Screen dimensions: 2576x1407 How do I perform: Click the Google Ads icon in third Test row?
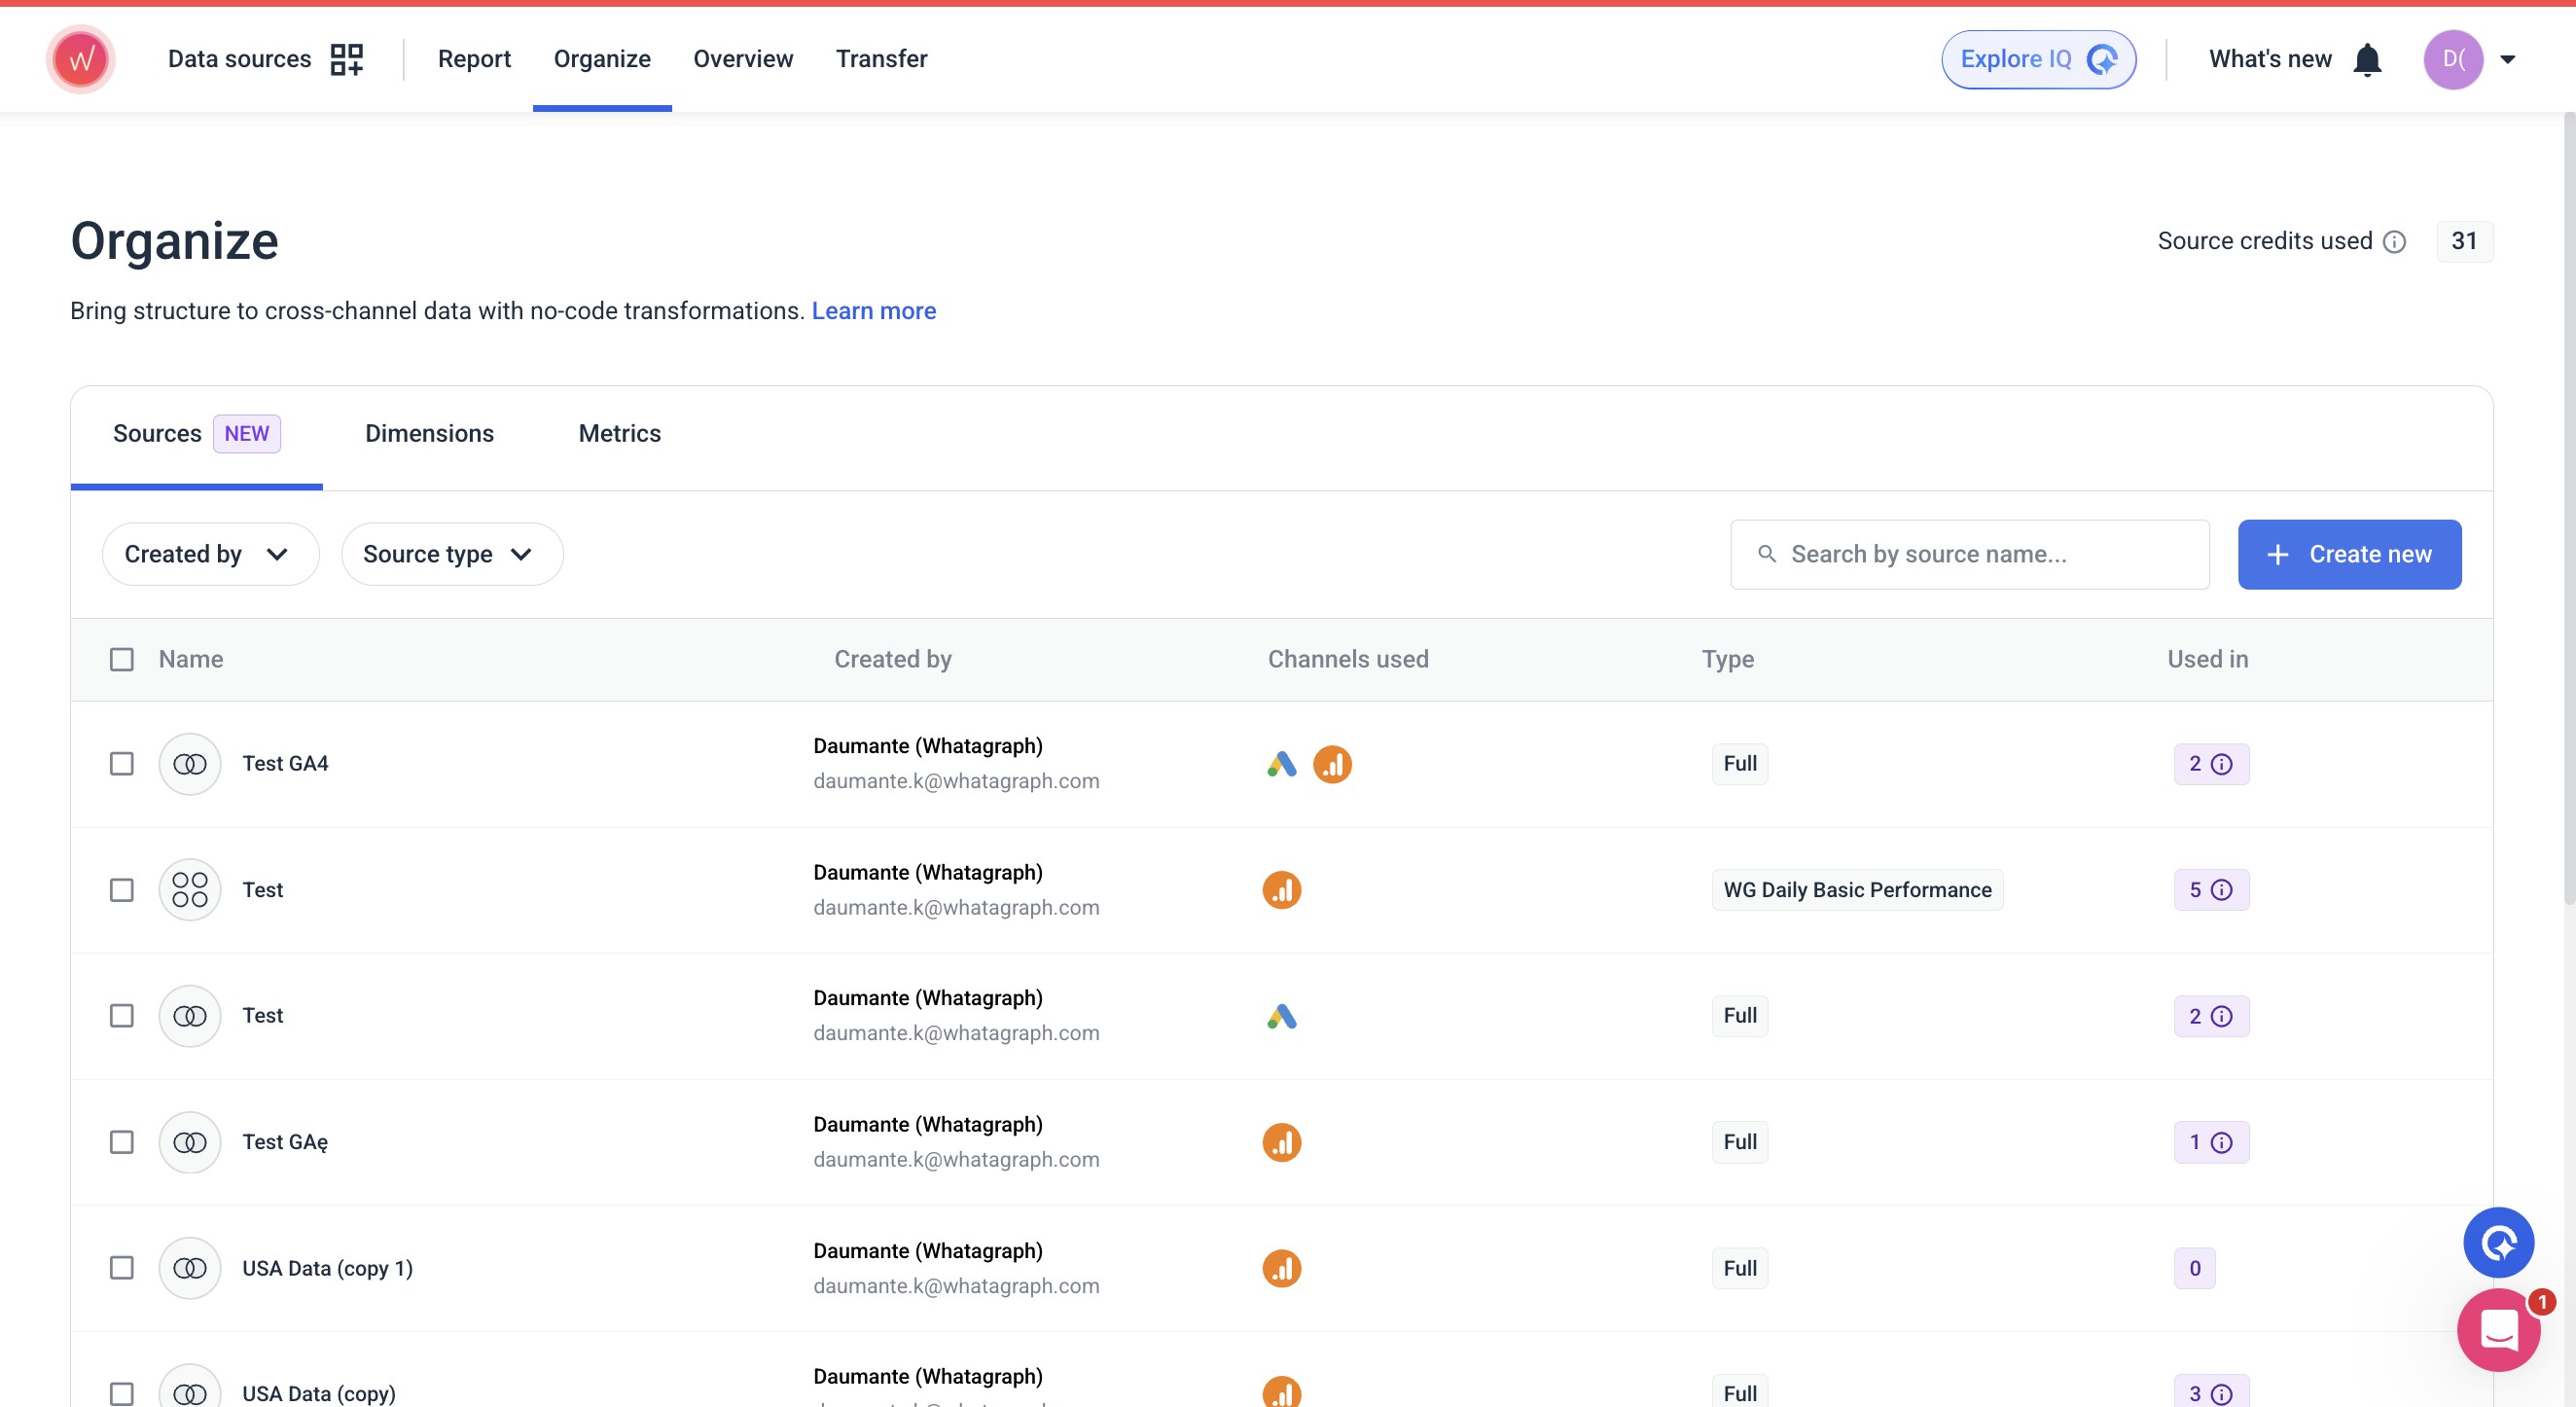coord(1282,1016)
